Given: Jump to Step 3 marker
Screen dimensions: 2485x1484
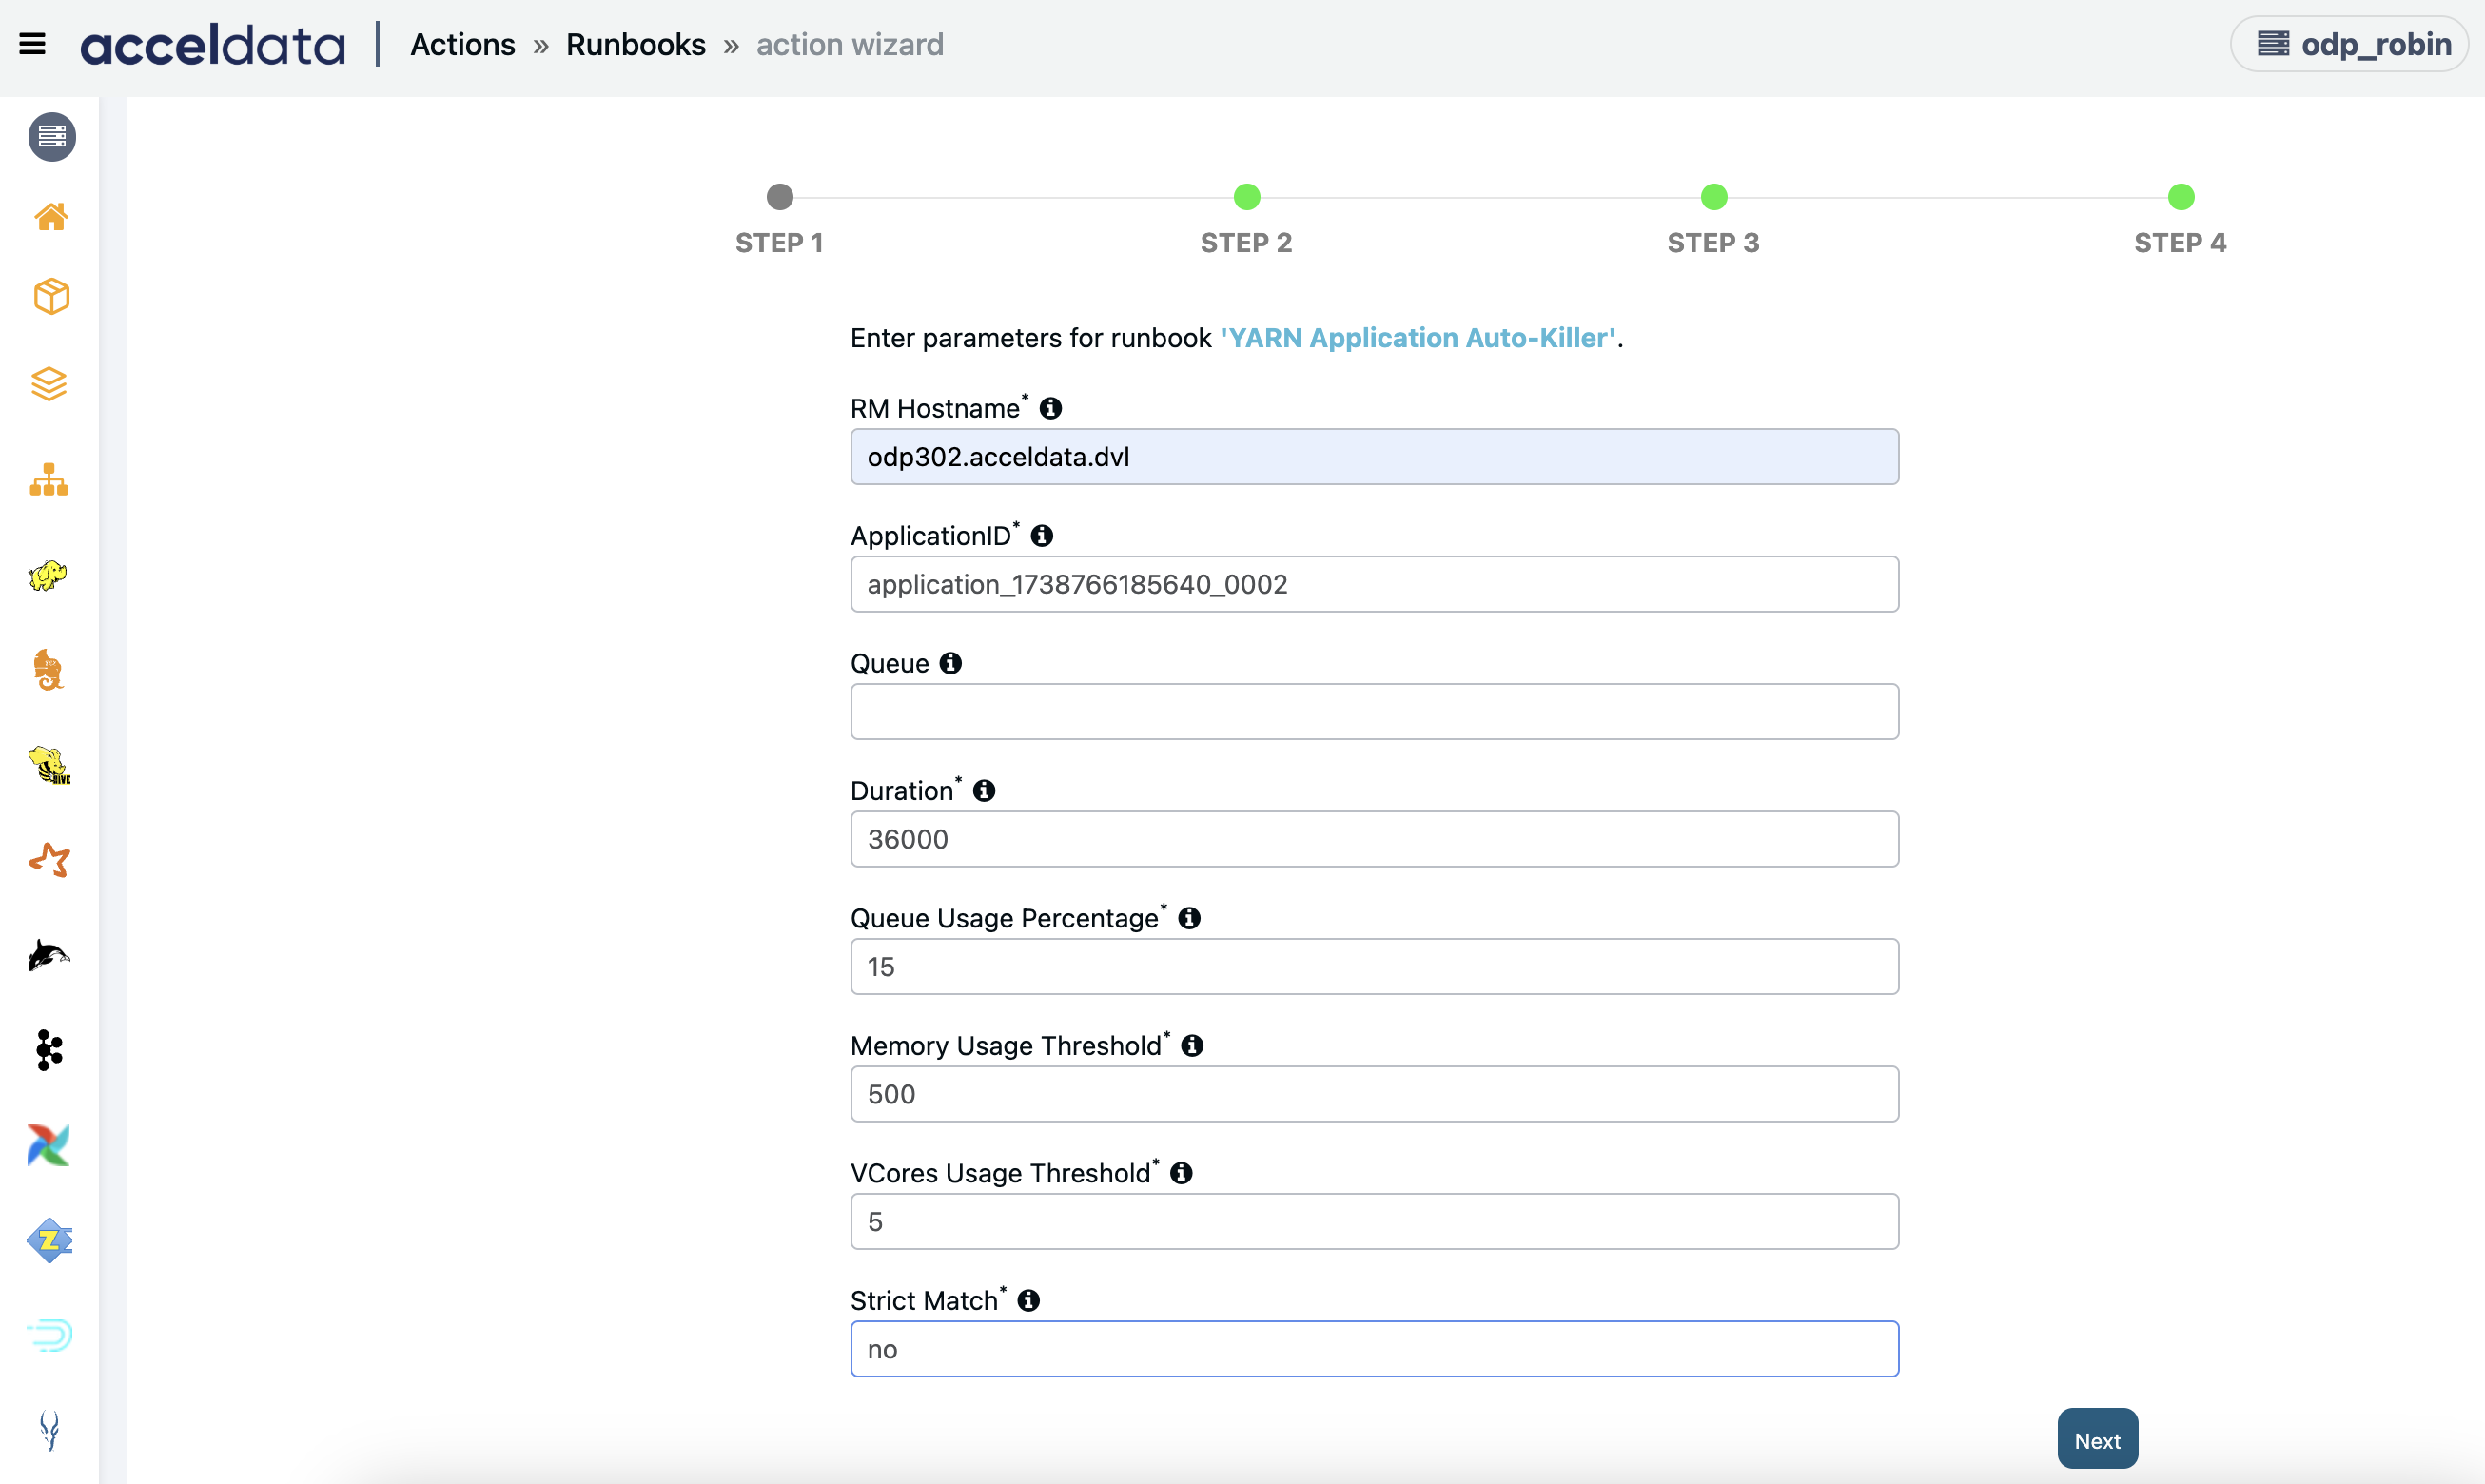Looking at the screenshot, I should click(x=1714, y=197).
